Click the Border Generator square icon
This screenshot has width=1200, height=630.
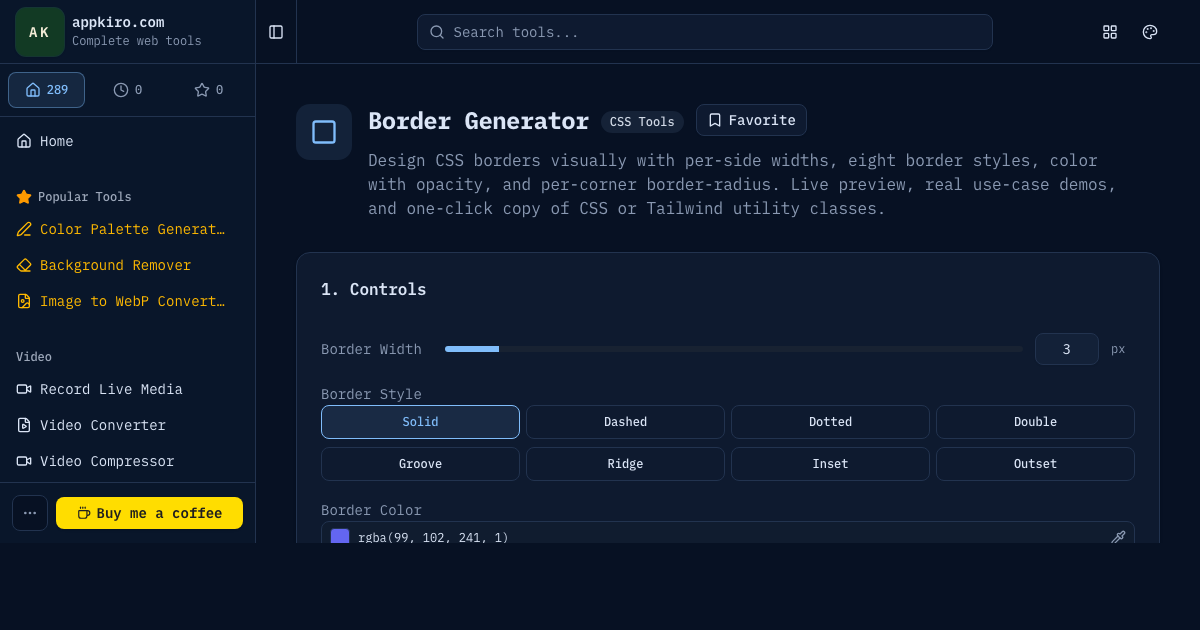click(x=324, y=132)
